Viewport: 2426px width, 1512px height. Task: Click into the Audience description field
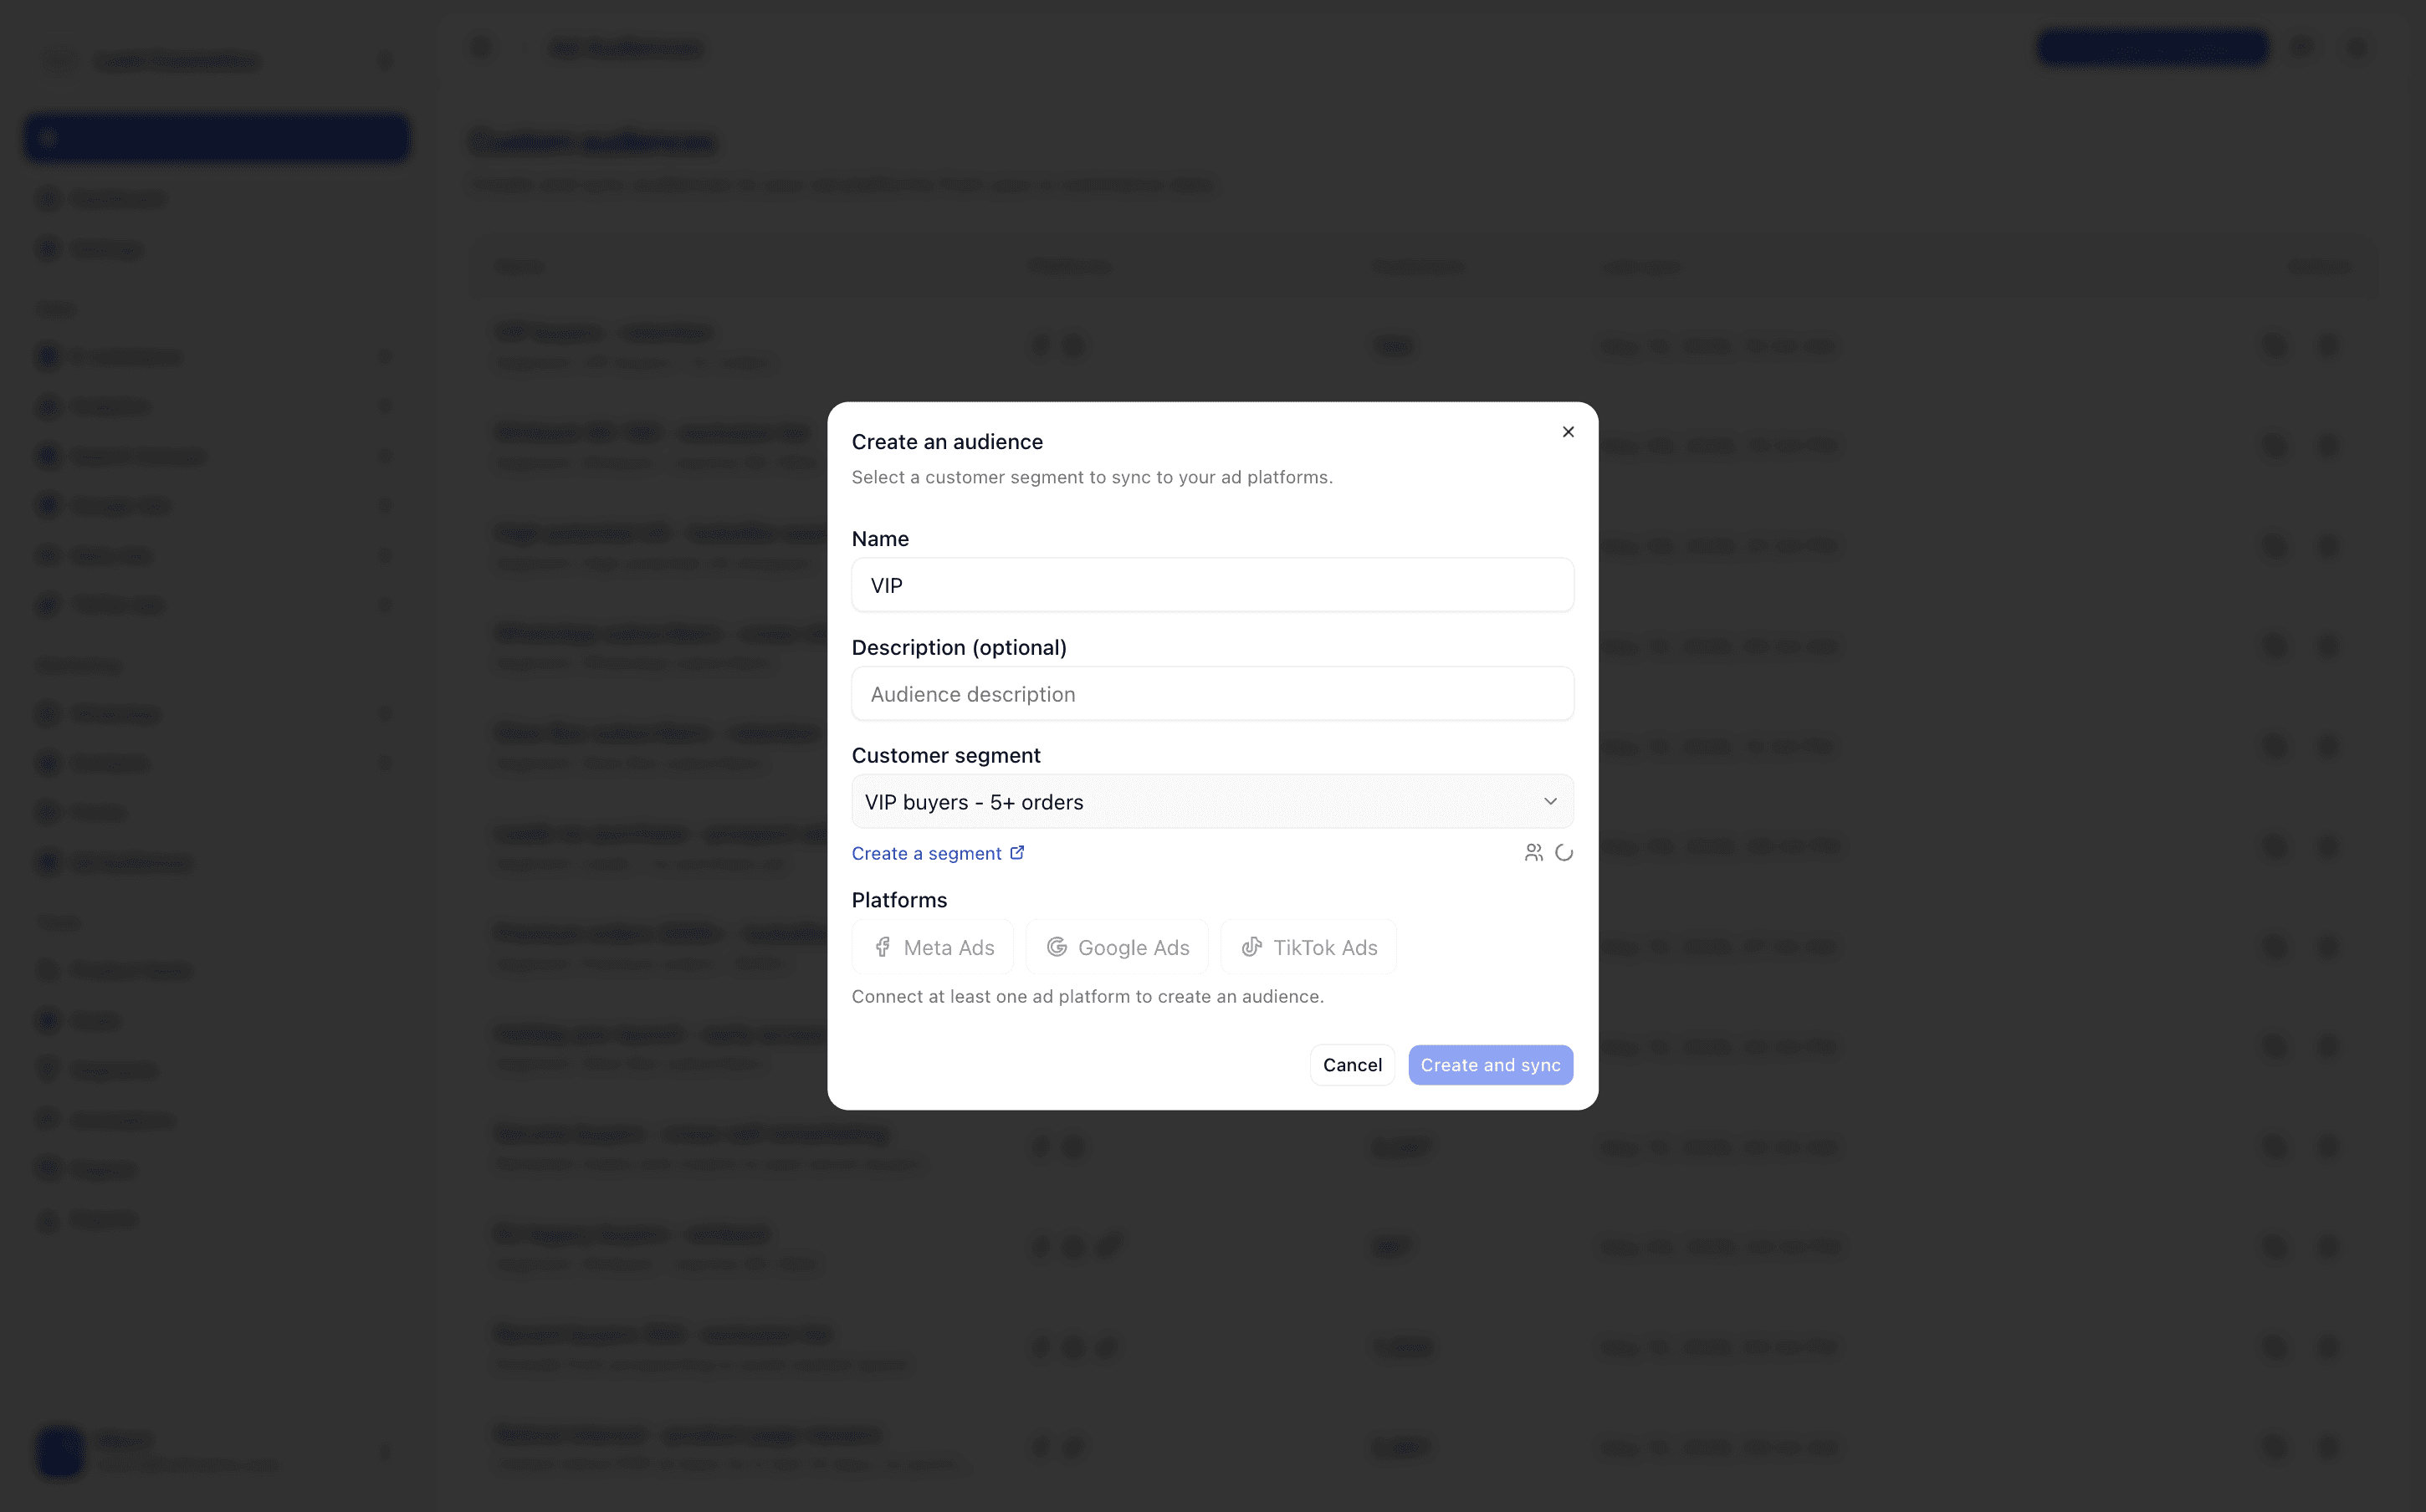pos(1212,694)
